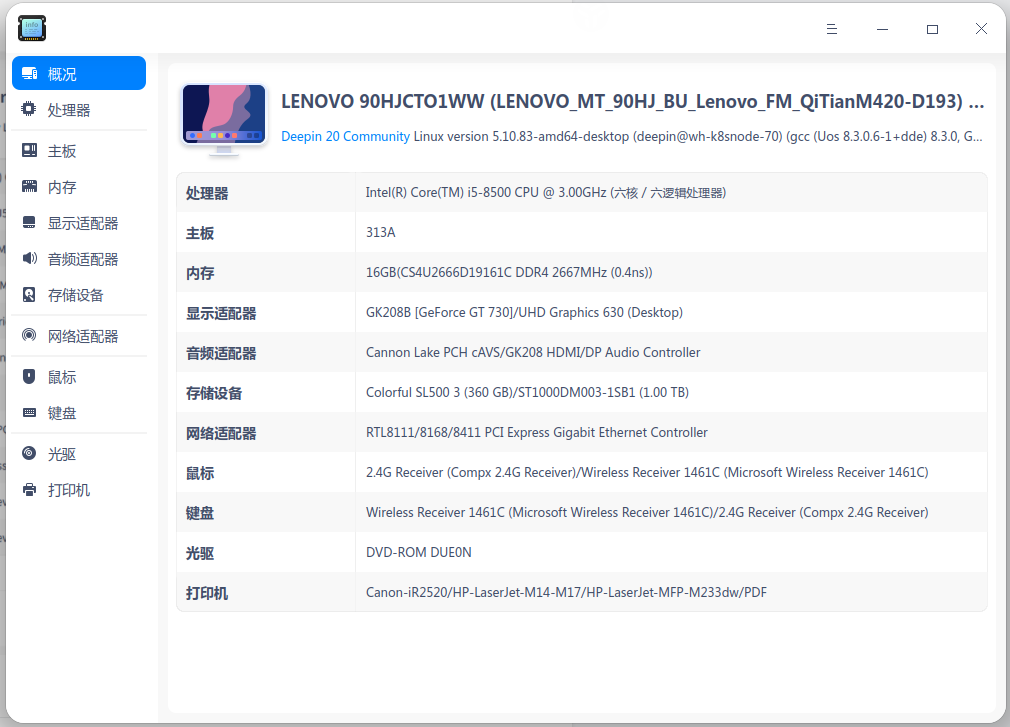Select the Colorful SL500 storage value
This screenshot has width=1010, height=727.
pos(527,392)
